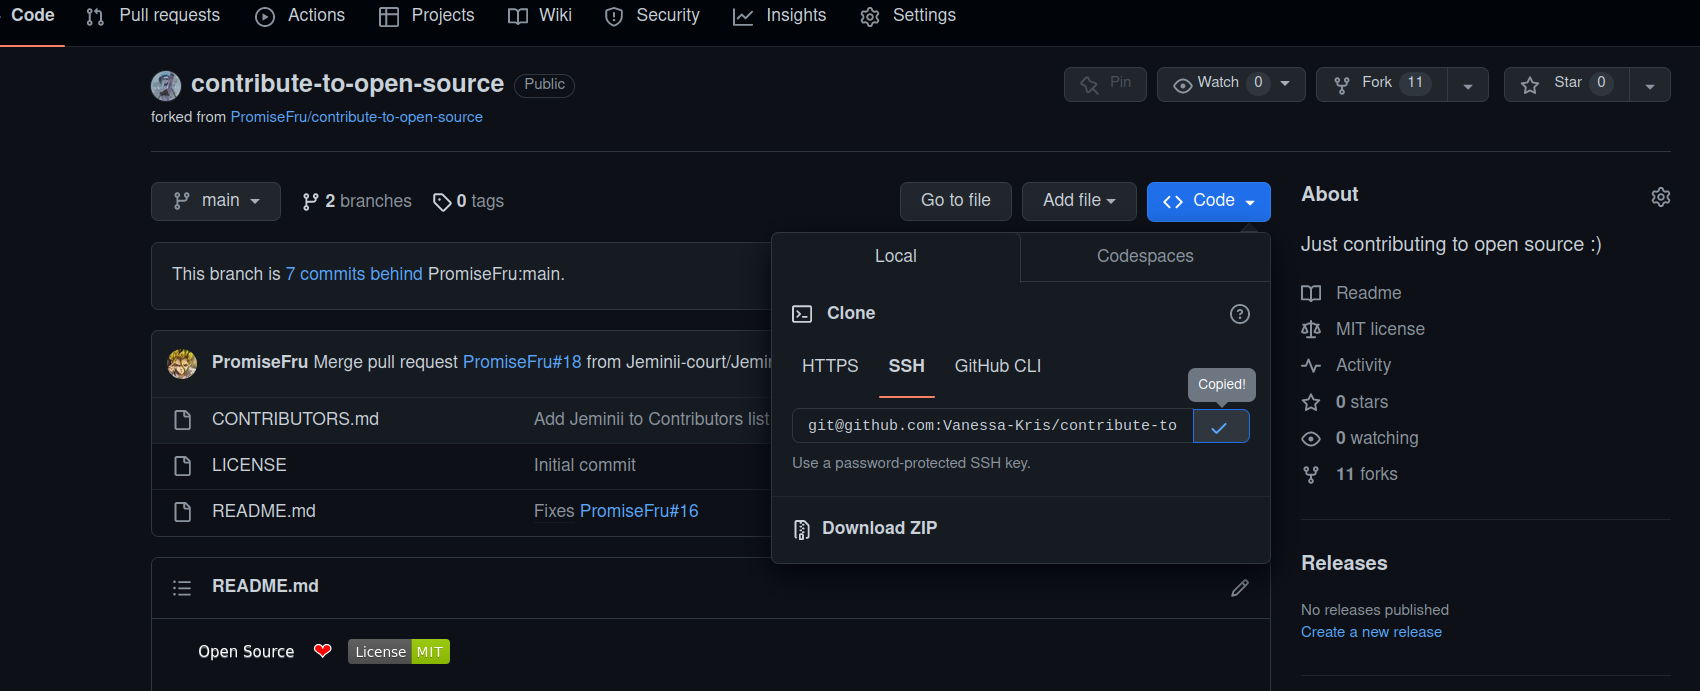Screen dimensions: 1700x691
Task: Toggle the green Code dropdown button
Action: point(1209,201)
